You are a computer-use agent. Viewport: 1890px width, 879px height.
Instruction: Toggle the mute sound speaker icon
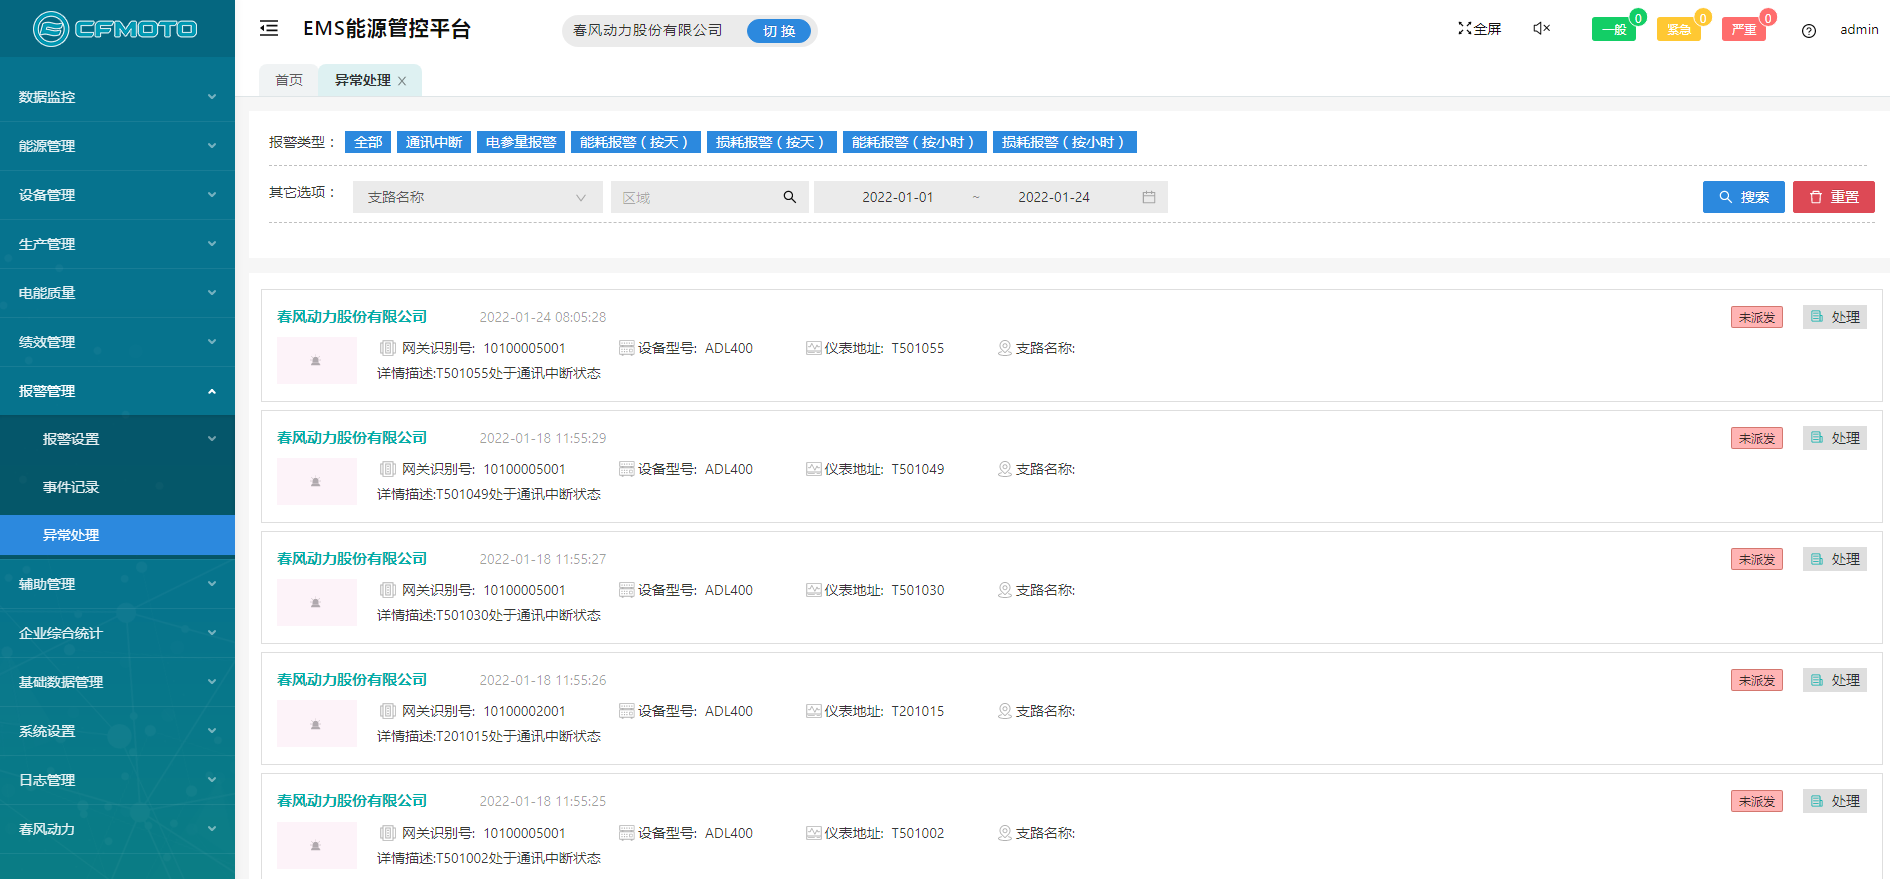click(x=1541, y=29)
